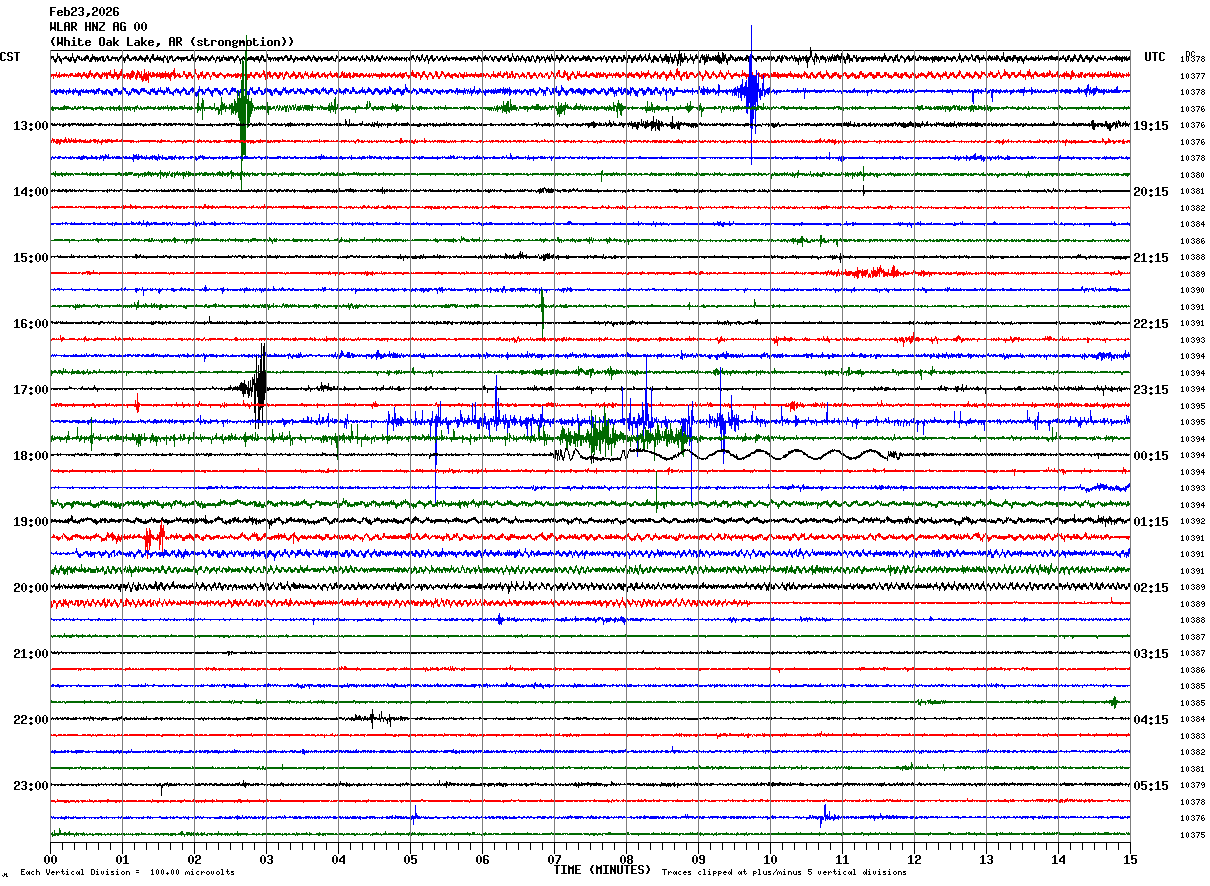The width and height of the screenshot is (1210, 886).
Task: Click the White Oak Lake, AR station name
Action: pyautogui.click(x=171, y=42)
